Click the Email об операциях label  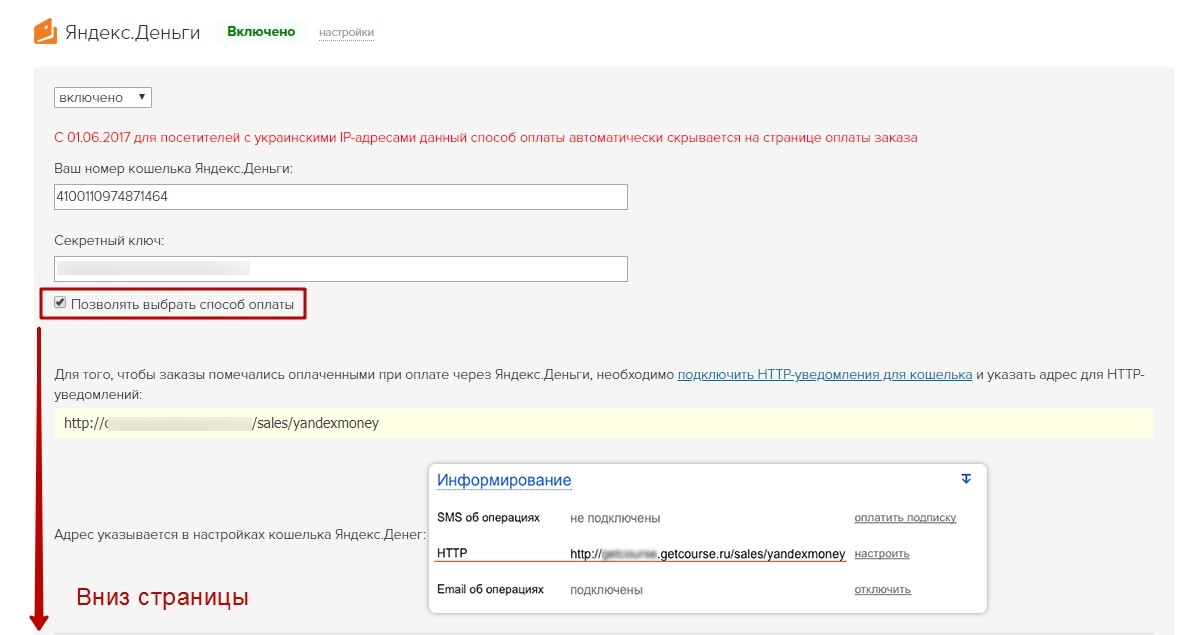490,590
